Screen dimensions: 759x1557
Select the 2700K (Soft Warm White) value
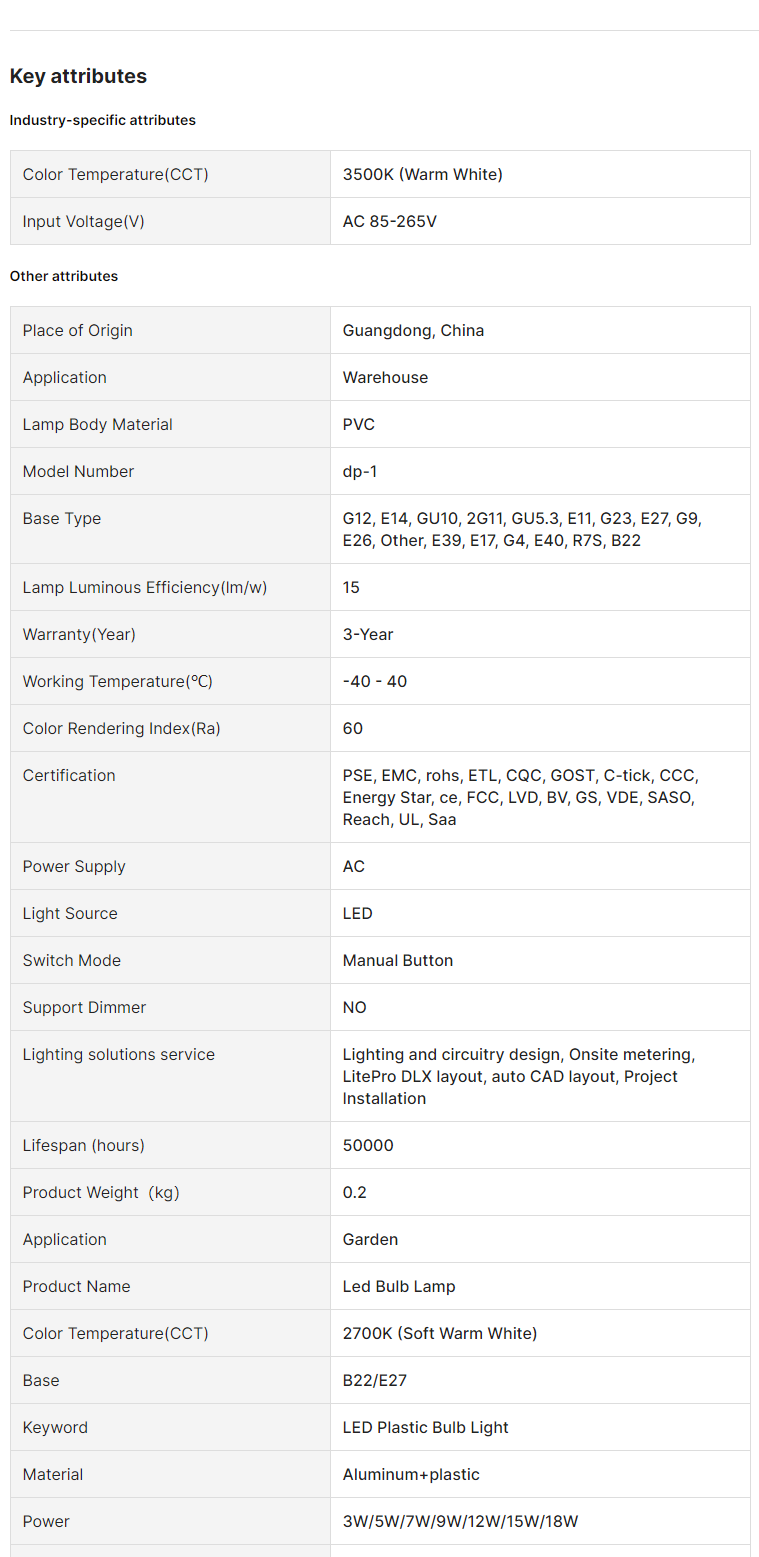[439, 1333]
